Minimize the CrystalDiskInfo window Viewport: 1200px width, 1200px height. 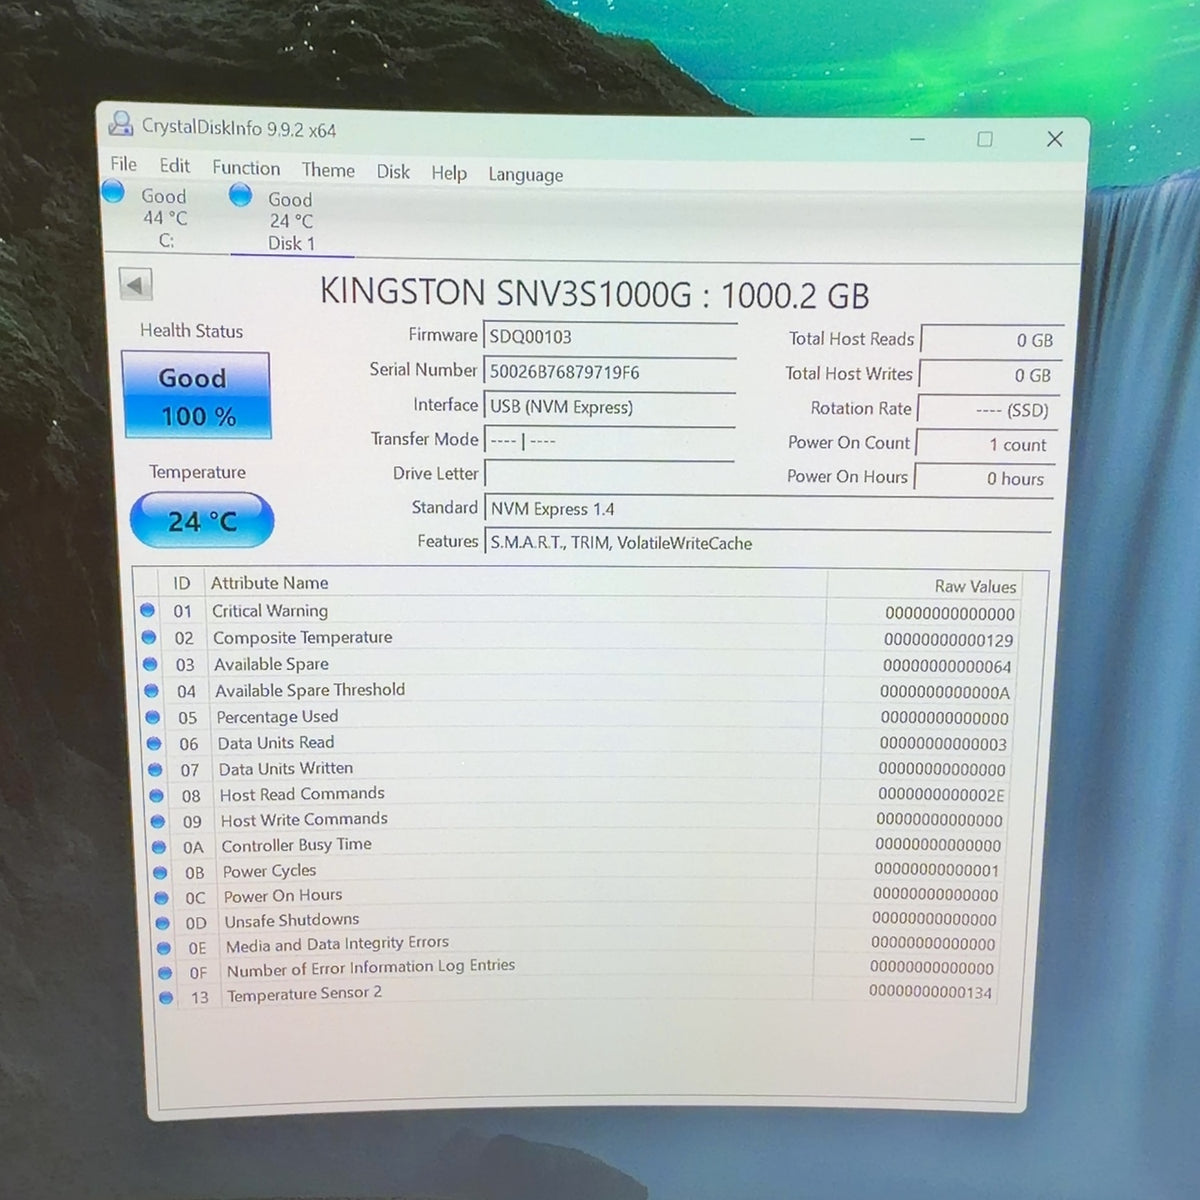pos(917,139)
